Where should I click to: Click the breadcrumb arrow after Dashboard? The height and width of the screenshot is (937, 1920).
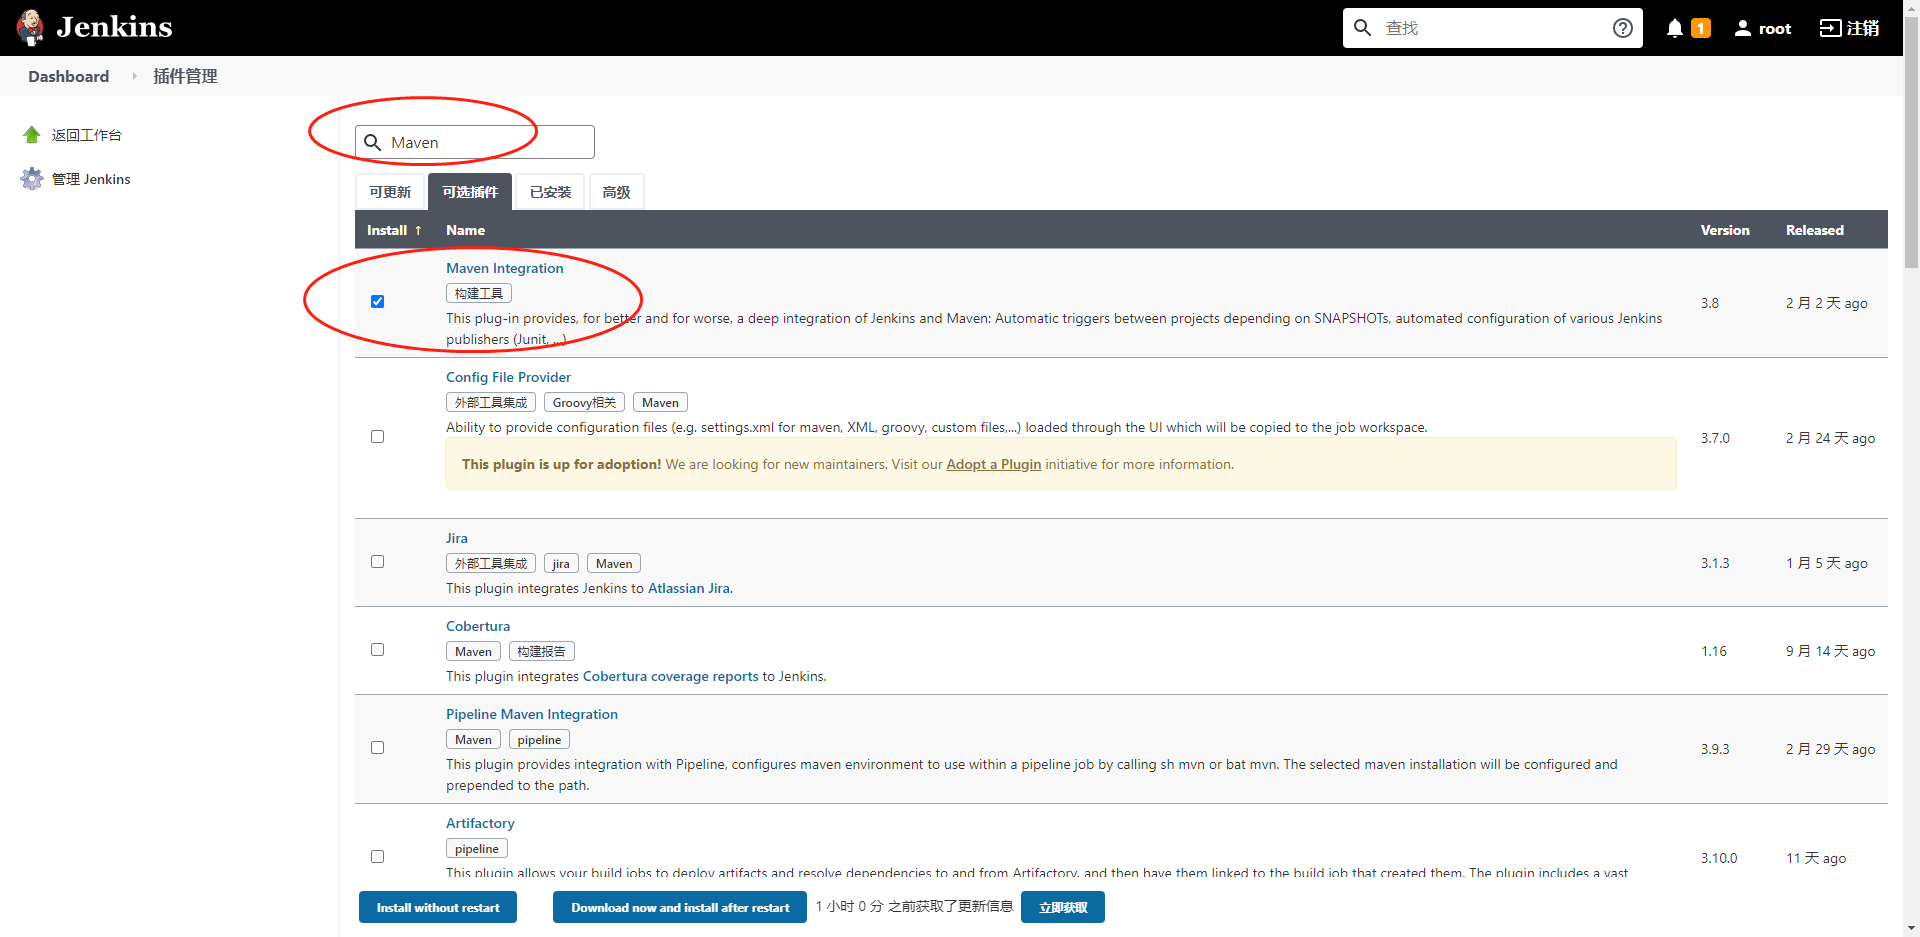click(134, 76)
